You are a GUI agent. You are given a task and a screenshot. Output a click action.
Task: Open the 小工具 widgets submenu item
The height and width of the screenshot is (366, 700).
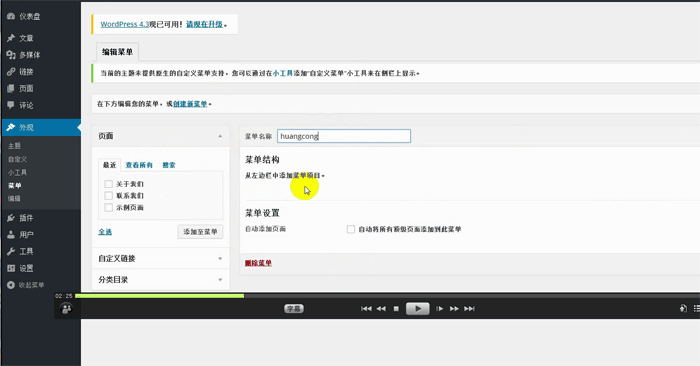coord(17,172)
